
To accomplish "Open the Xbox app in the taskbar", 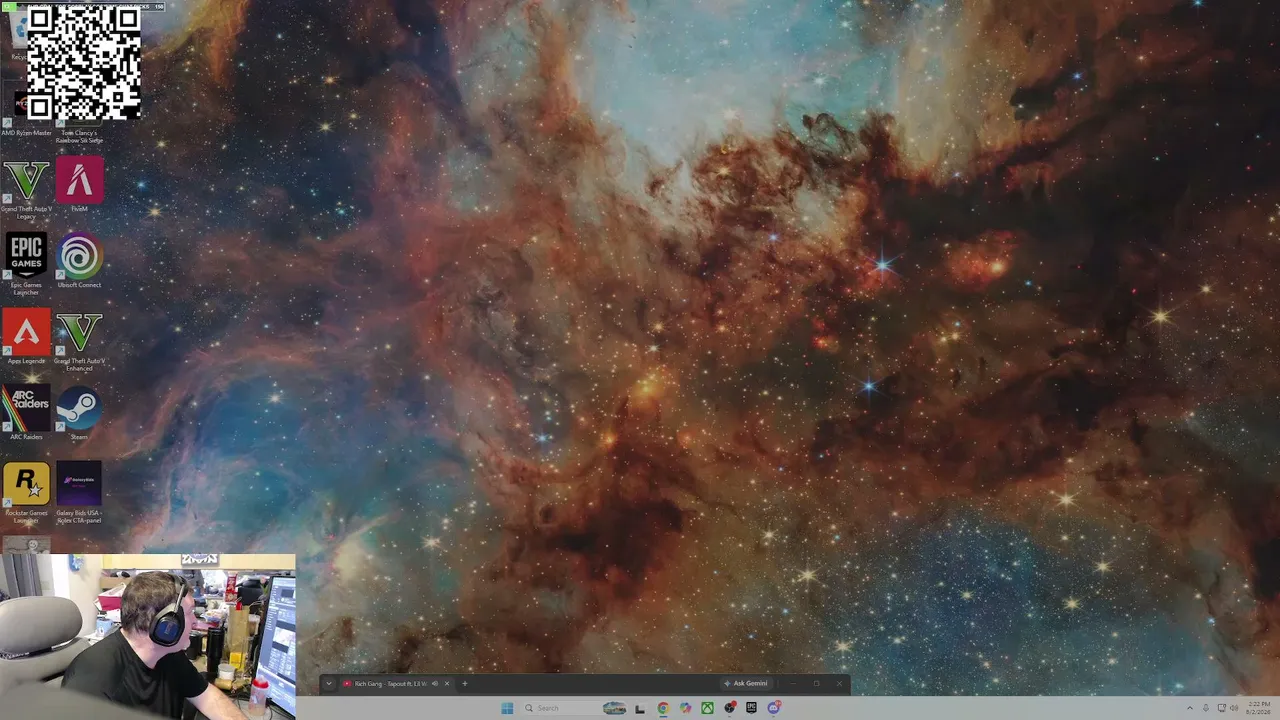I will coord(707,708).
